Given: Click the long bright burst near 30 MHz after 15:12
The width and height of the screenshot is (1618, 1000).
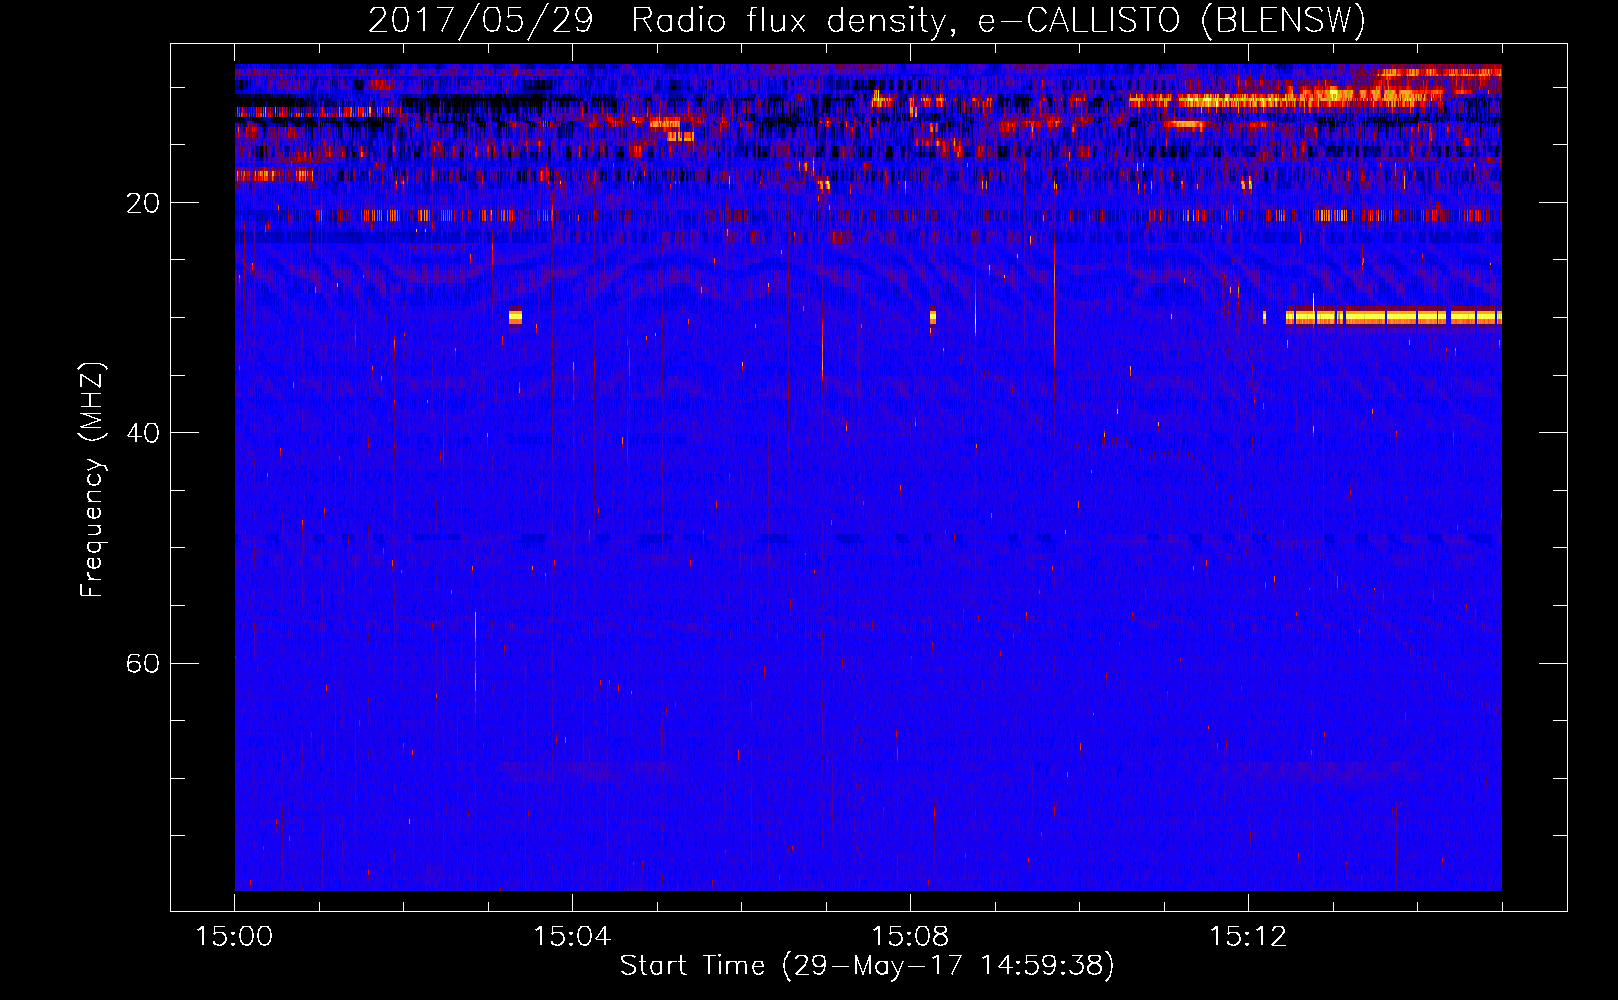Looking at the screenshot, I should coord(1394,317).
